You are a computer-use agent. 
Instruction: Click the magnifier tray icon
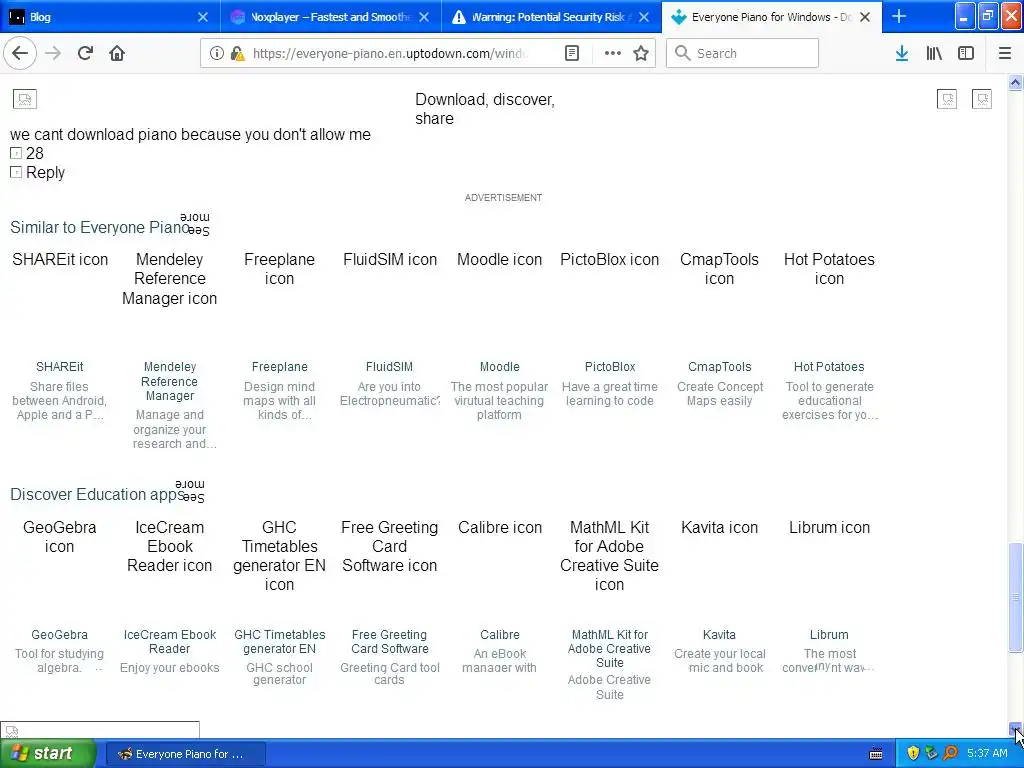point(950,754)
